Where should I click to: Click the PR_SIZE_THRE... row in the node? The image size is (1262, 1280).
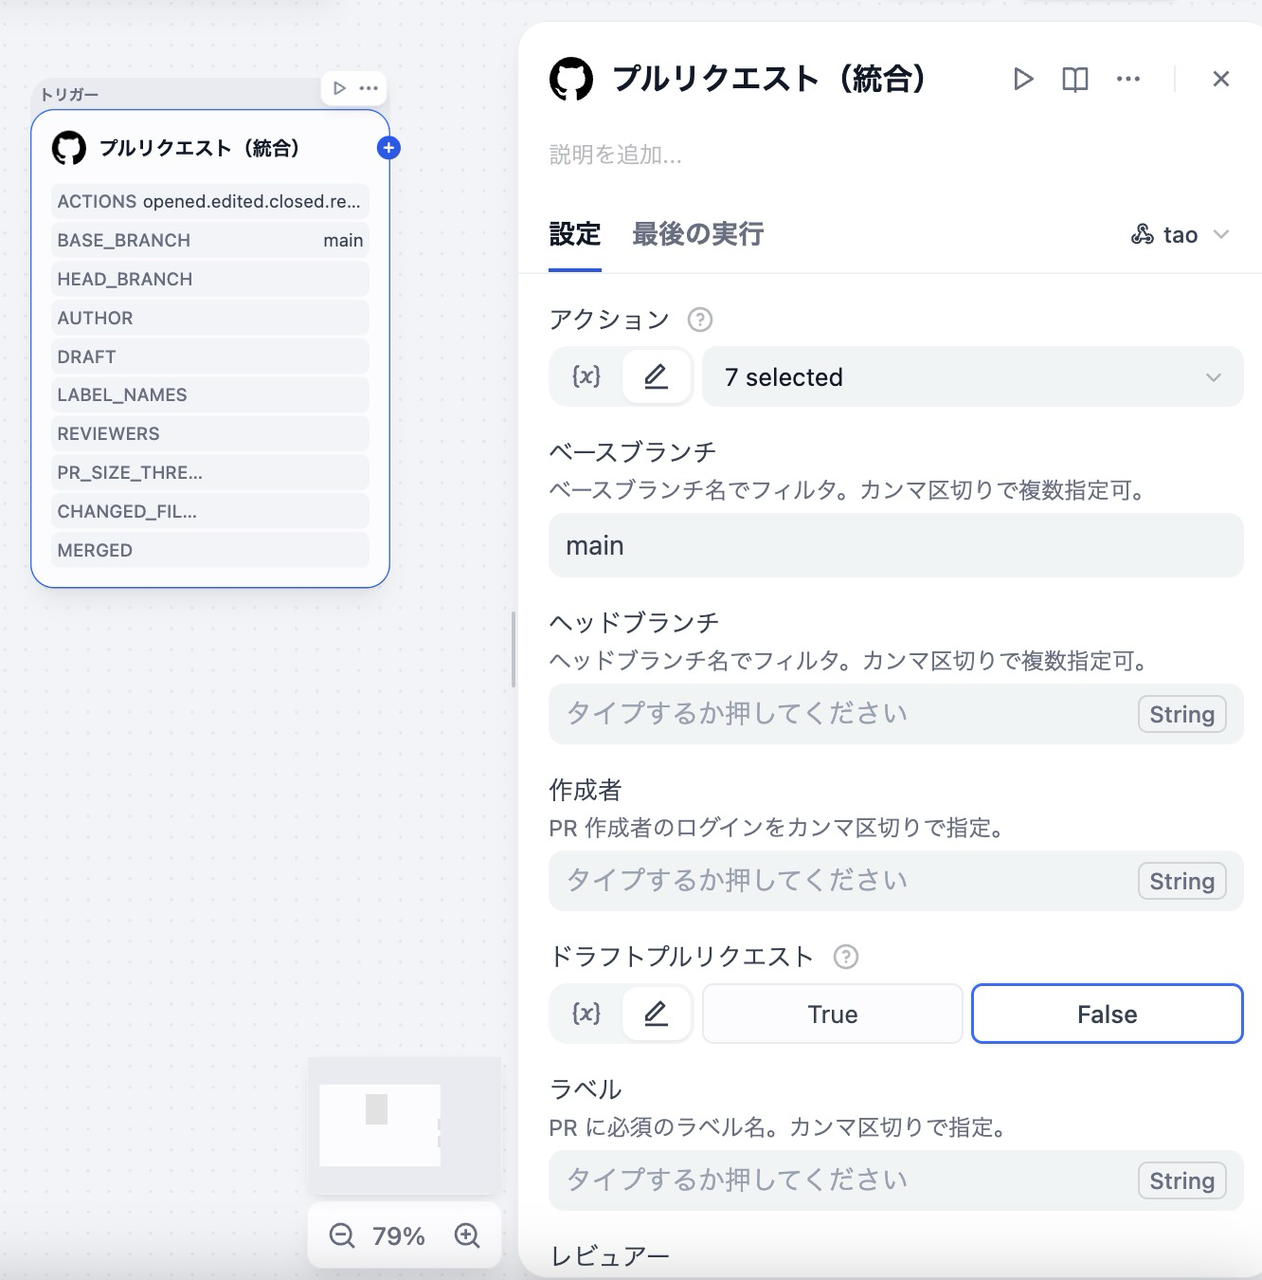(210, 473)
